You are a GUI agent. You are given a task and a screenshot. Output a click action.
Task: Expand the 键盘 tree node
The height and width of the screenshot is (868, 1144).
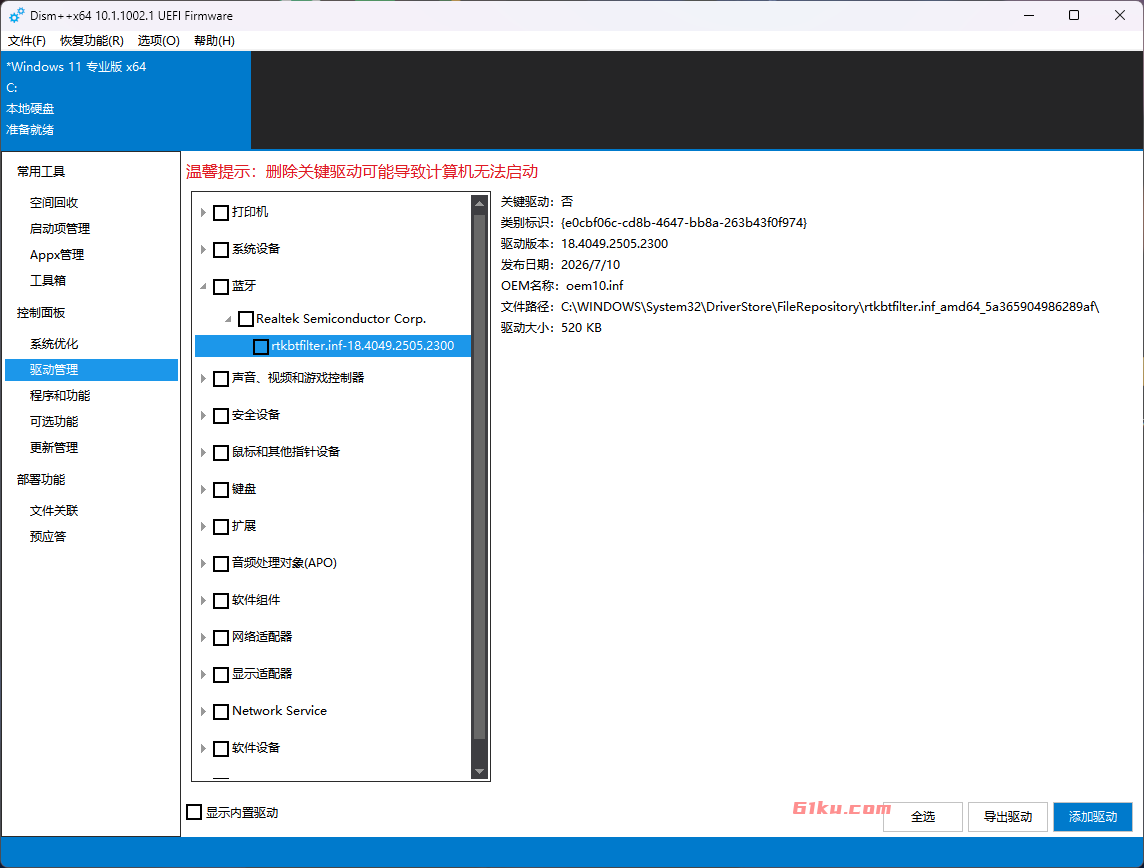point(204,489)
